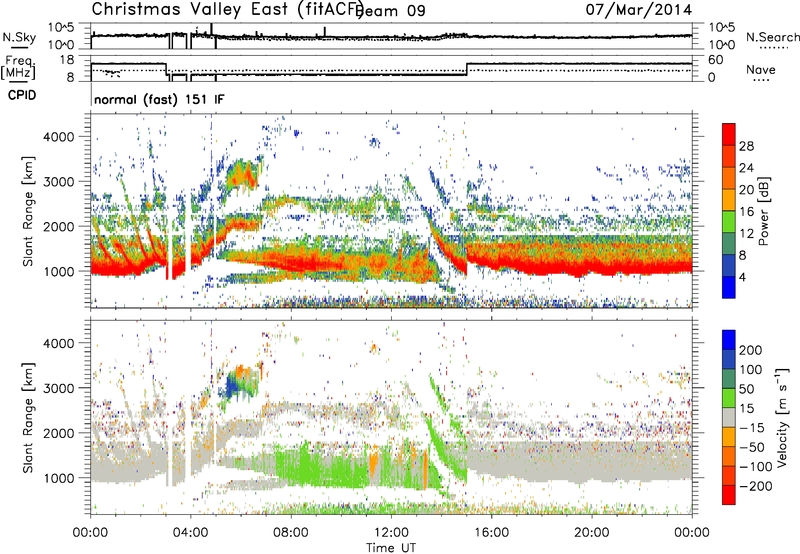Click the 'CPID' row label
The width and height of the screenshot is (800, 554).
pos(21,95)
